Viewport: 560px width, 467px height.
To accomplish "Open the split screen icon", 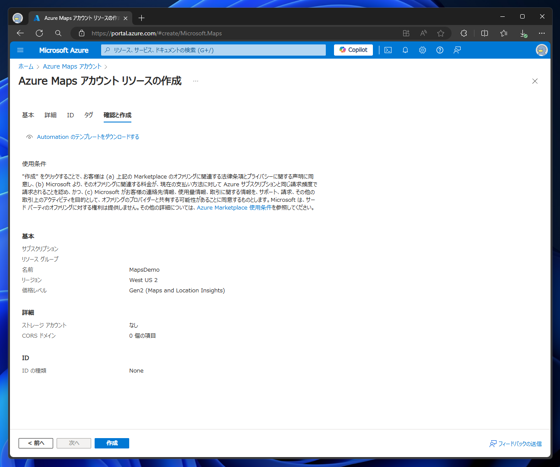I will (x=484, y=33).
